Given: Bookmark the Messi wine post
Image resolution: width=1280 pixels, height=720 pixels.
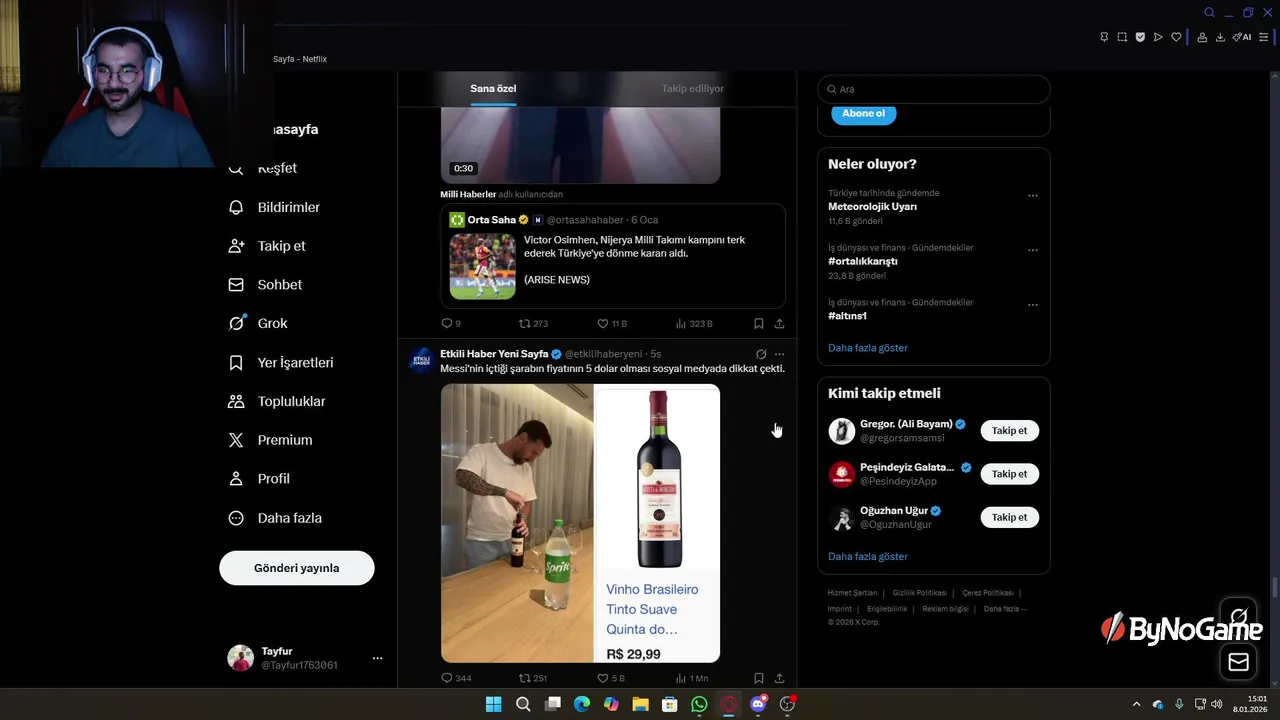Looking at the screenshot, I should click(759, 678).
